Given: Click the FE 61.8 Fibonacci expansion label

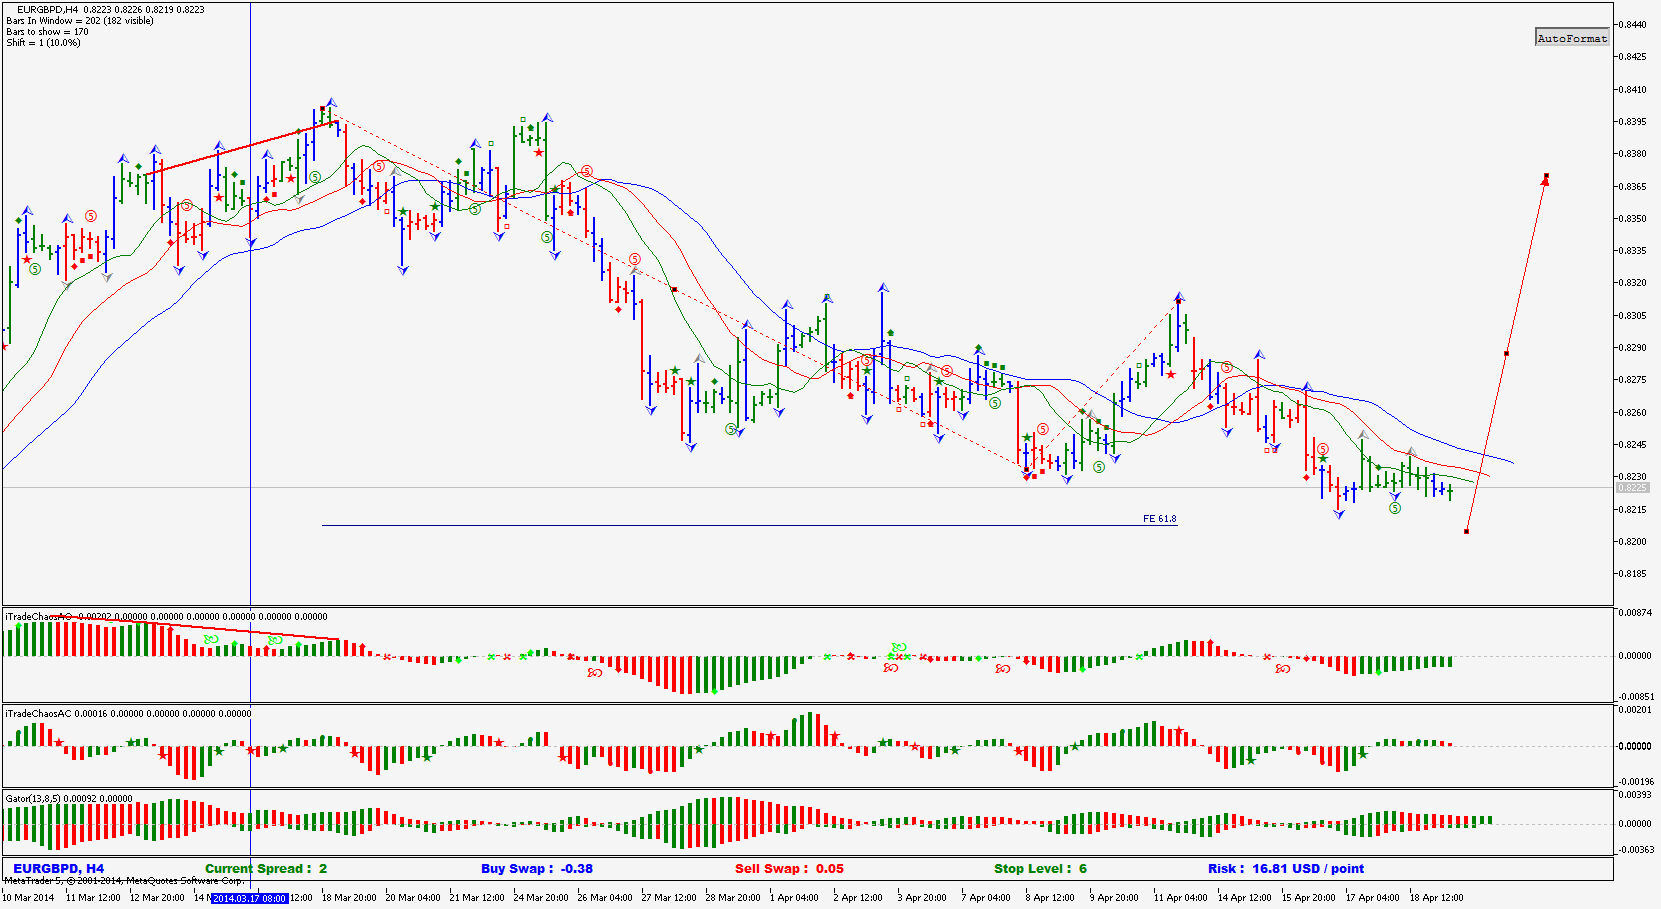Looking at the screenshot, I should pyautogui.click(x=1158, y=519).
